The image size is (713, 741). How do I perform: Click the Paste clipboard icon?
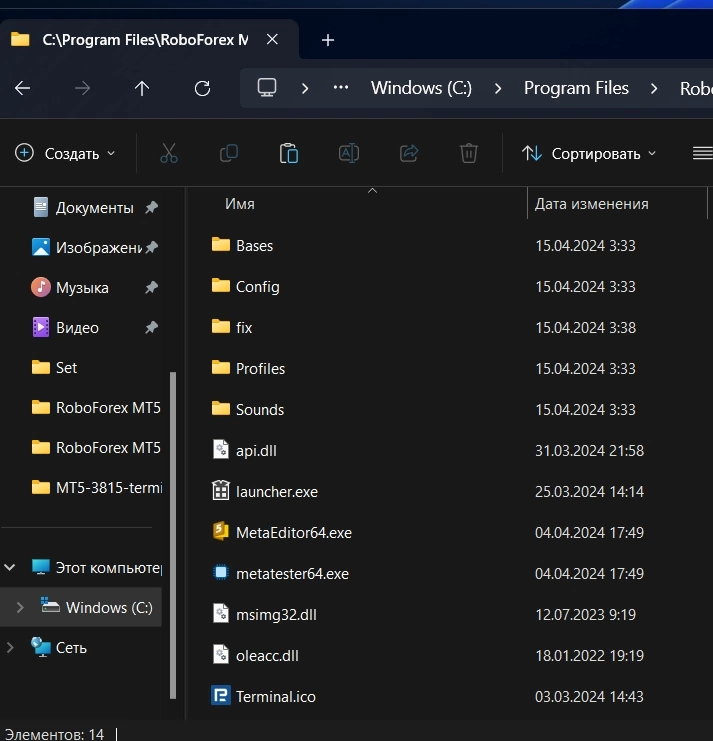[x=289, y=154]
